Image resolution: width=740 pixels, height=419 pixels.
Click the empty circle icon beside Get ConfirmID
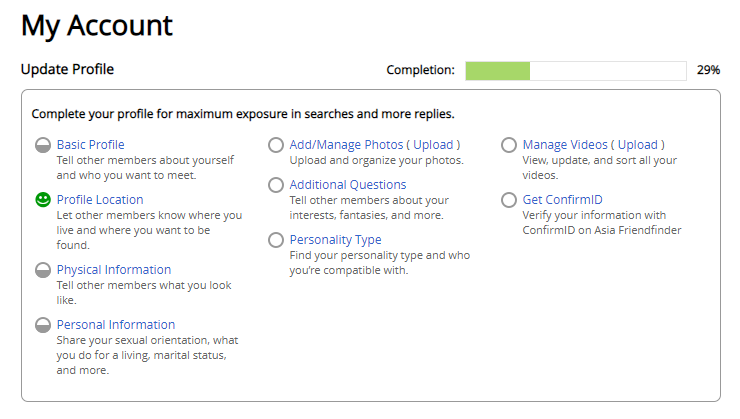click(509, 200)
